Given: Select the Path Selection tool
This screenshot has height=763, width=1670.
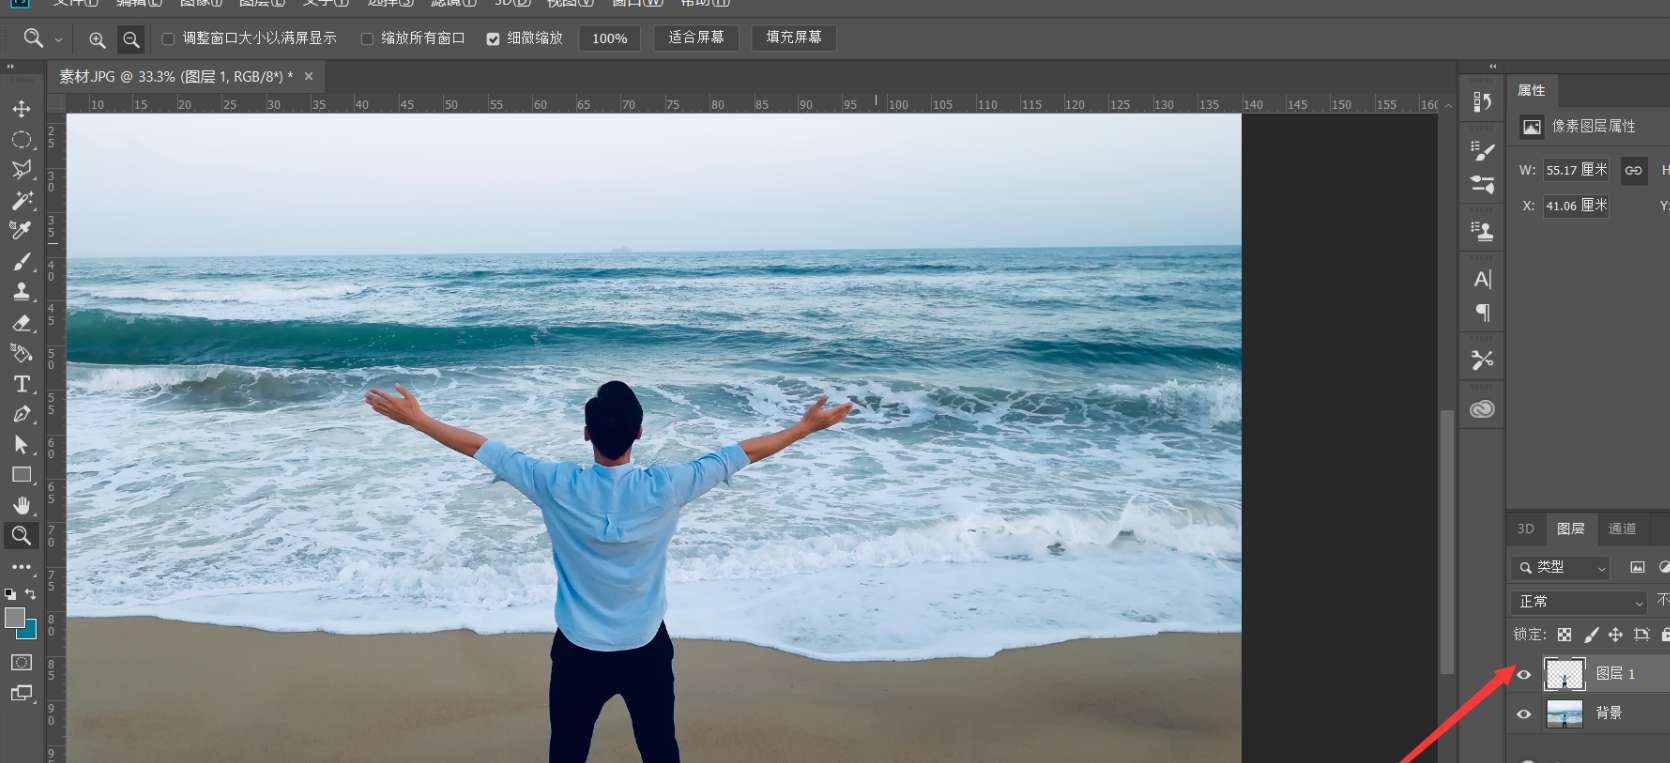Looking at the screenshot, I should [x=21, y=444].
